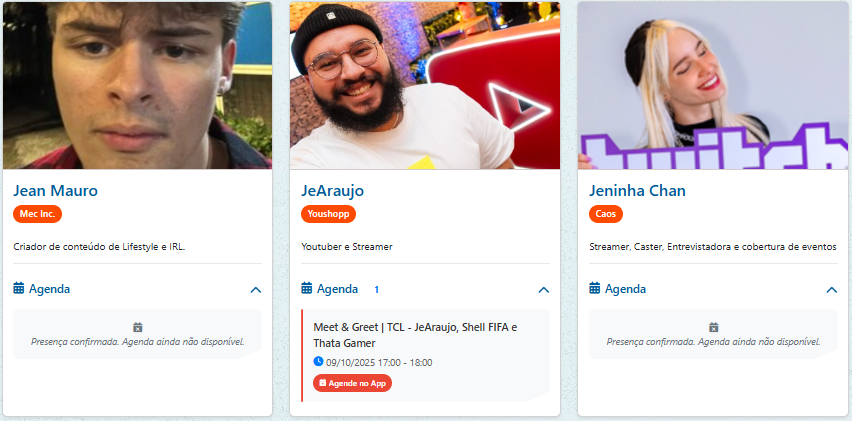Open the JeAraujo name link
The width and height of the screenshot is (852, 421).
(x=333, y=191)
